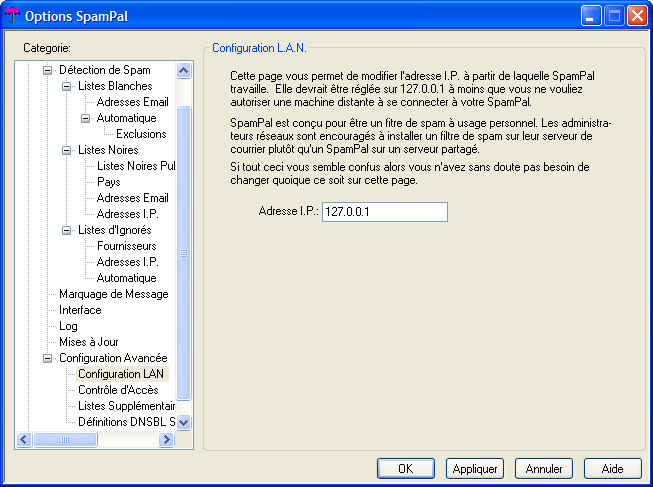This screenshot has height=487, width=653.
Task: Select the Listes d'Ignorés label
Action: 115,230
